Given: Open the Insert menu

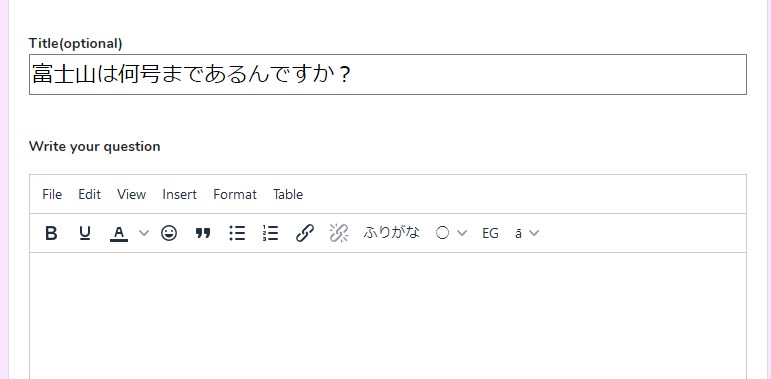Looking at the screenshot, I should (x=179, y=194).
